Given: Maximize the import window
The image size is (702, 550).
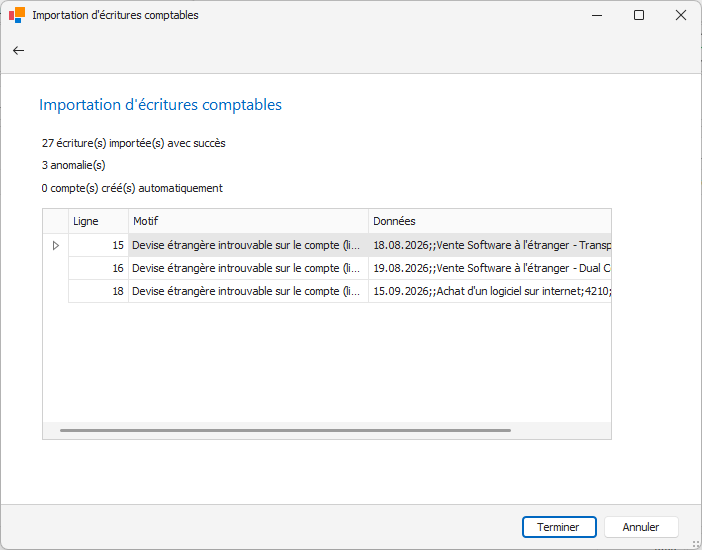Looking at the screenshot, I should coord(639,15).
